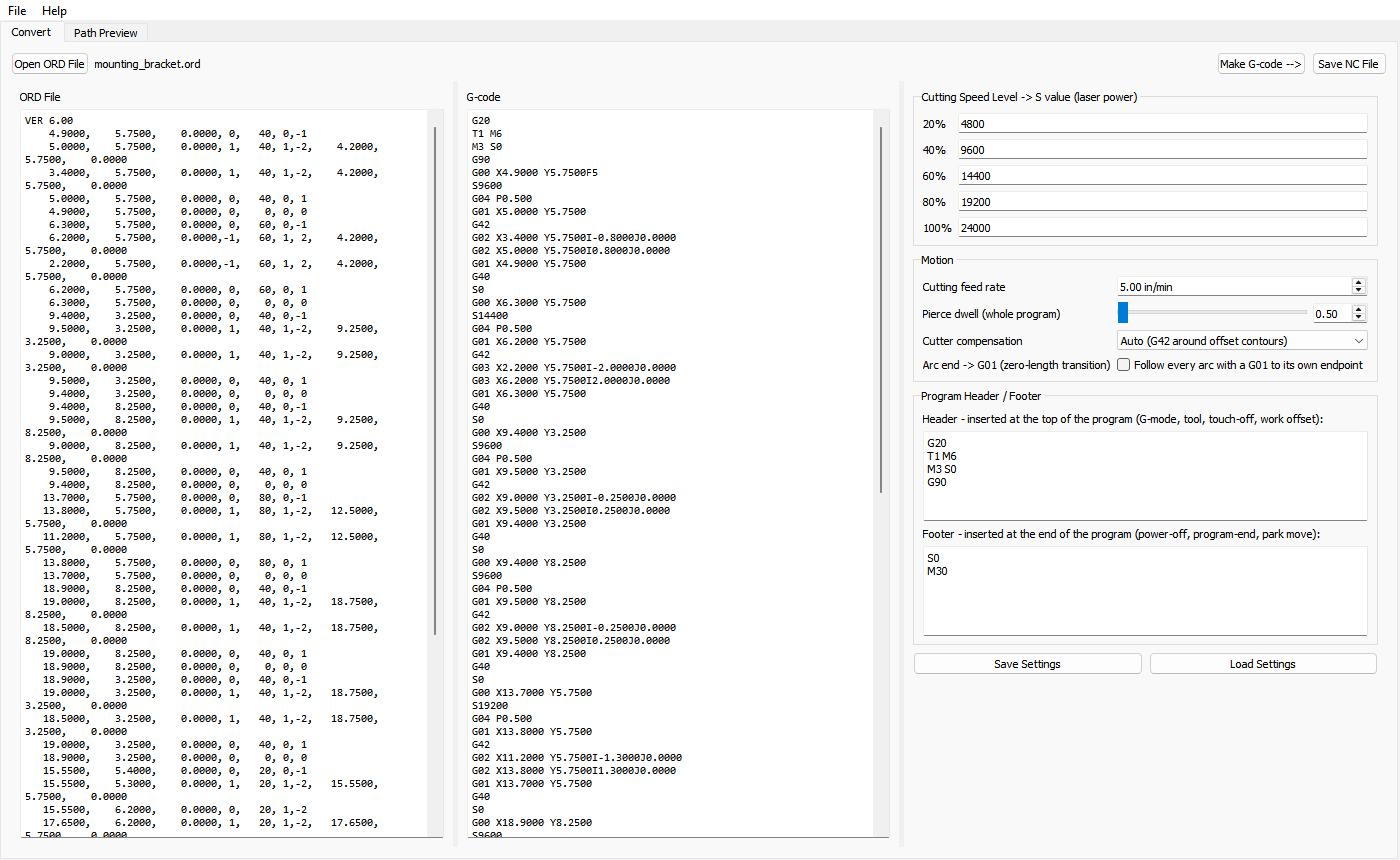The width and height of the screenshot is (1400, 860).
Task: Expand the Cutter compensation dropdown
Action: [x=1242, y=341]
